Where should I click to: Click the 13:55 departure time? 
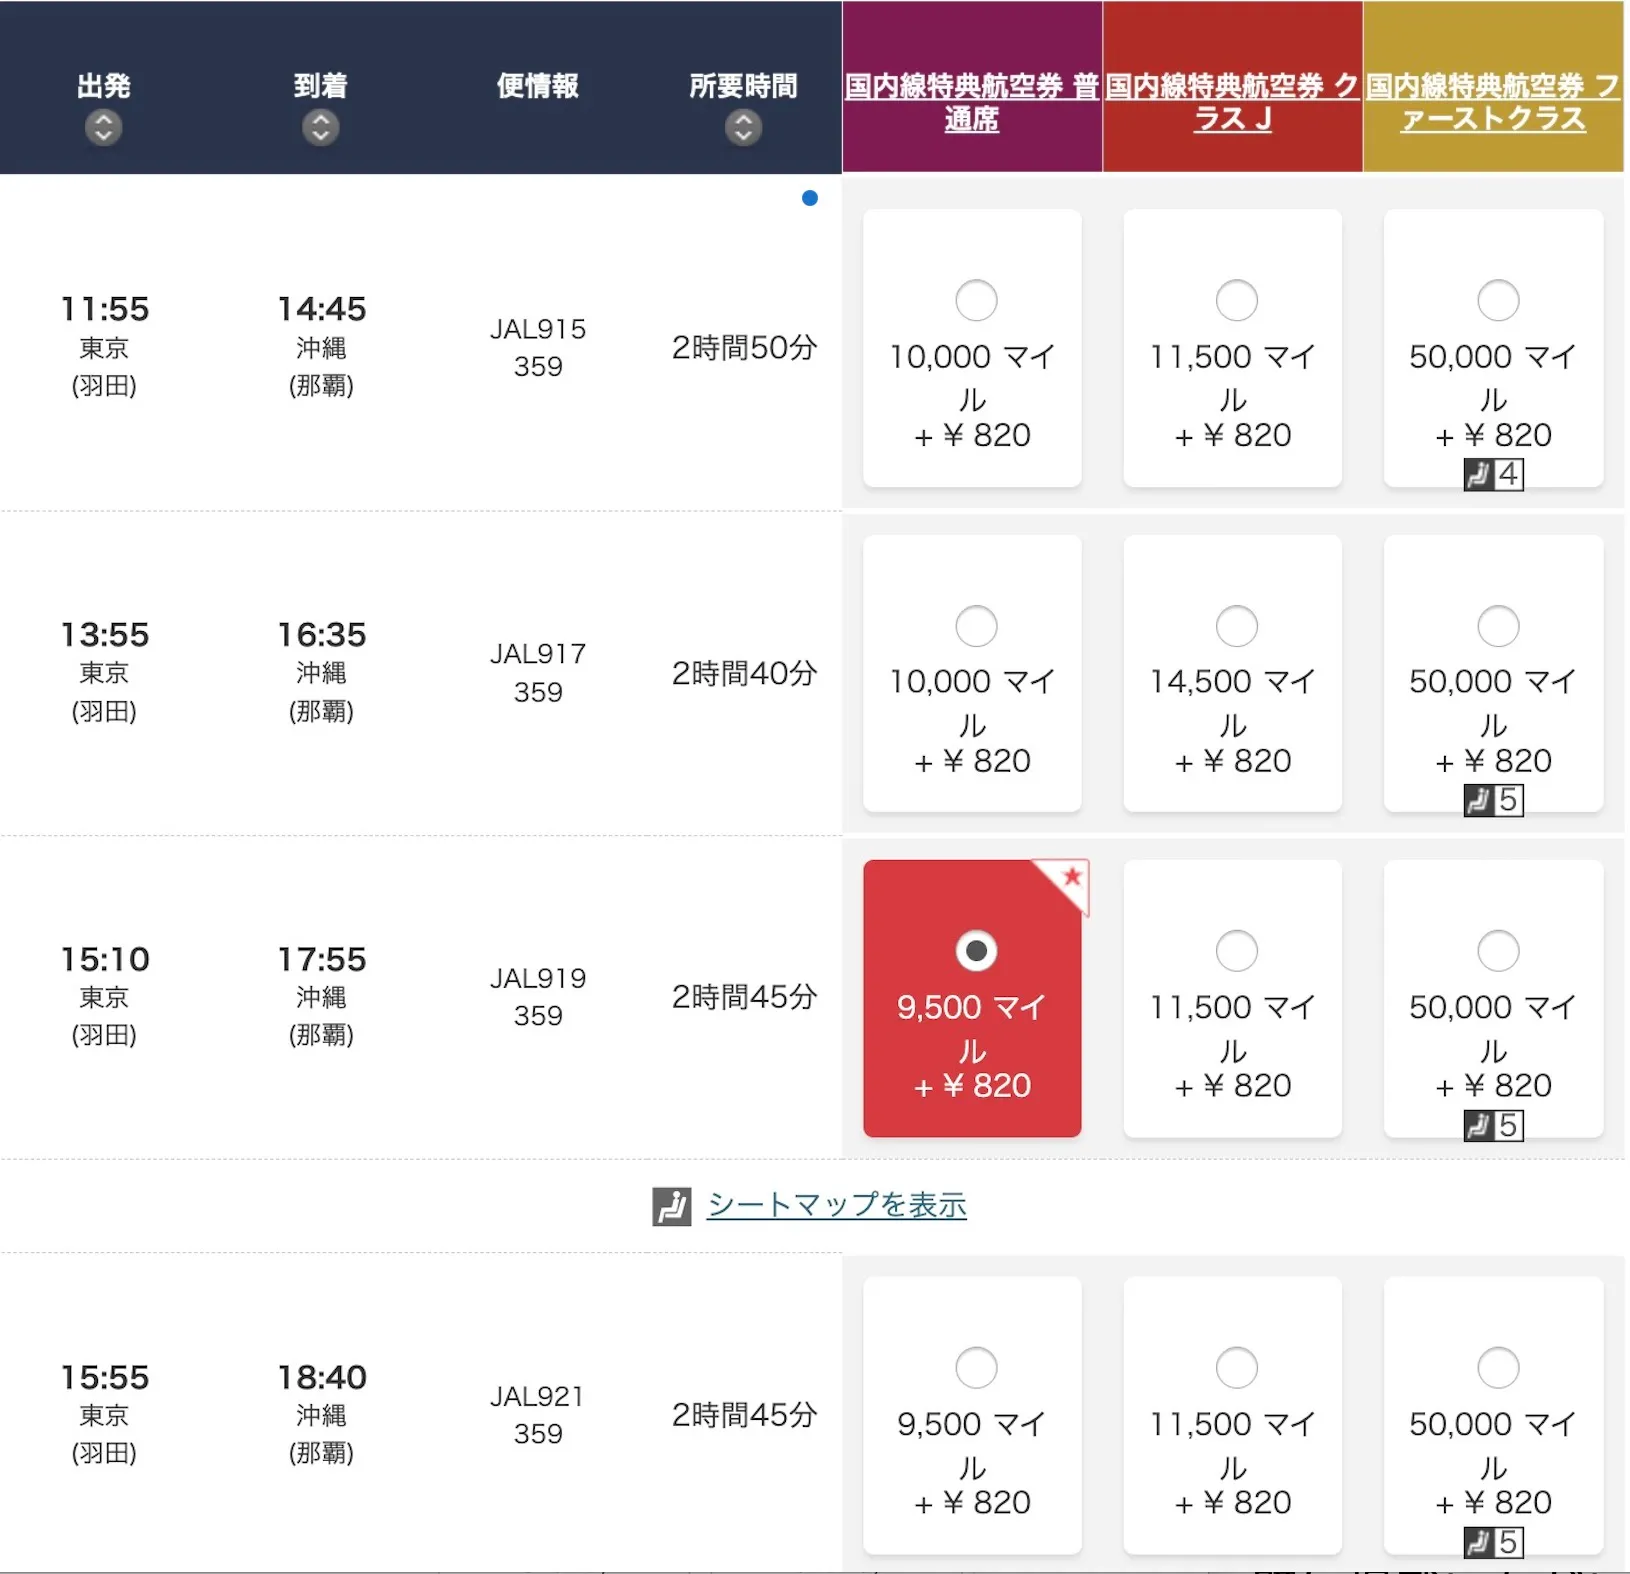(104, 635)
